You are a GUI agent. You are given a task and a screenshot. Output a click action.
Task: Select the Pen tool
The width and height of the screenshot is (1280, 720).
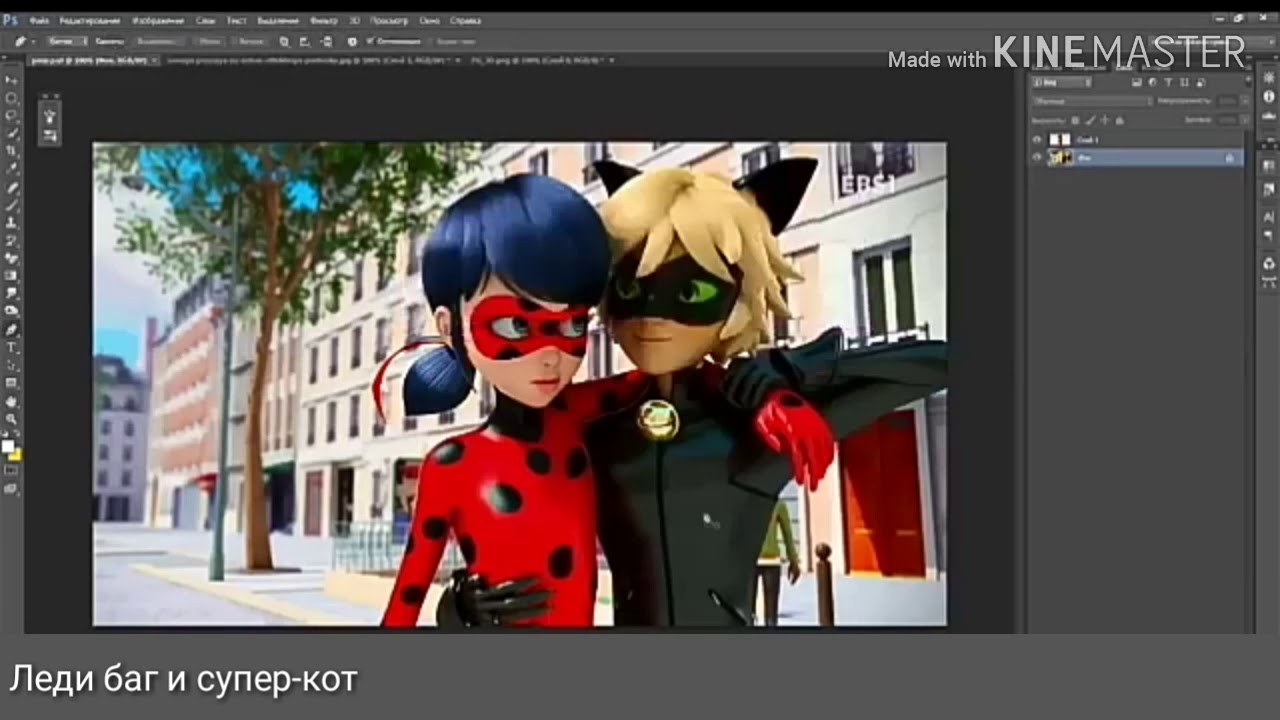pyautogui.click(x=11, y=328)
